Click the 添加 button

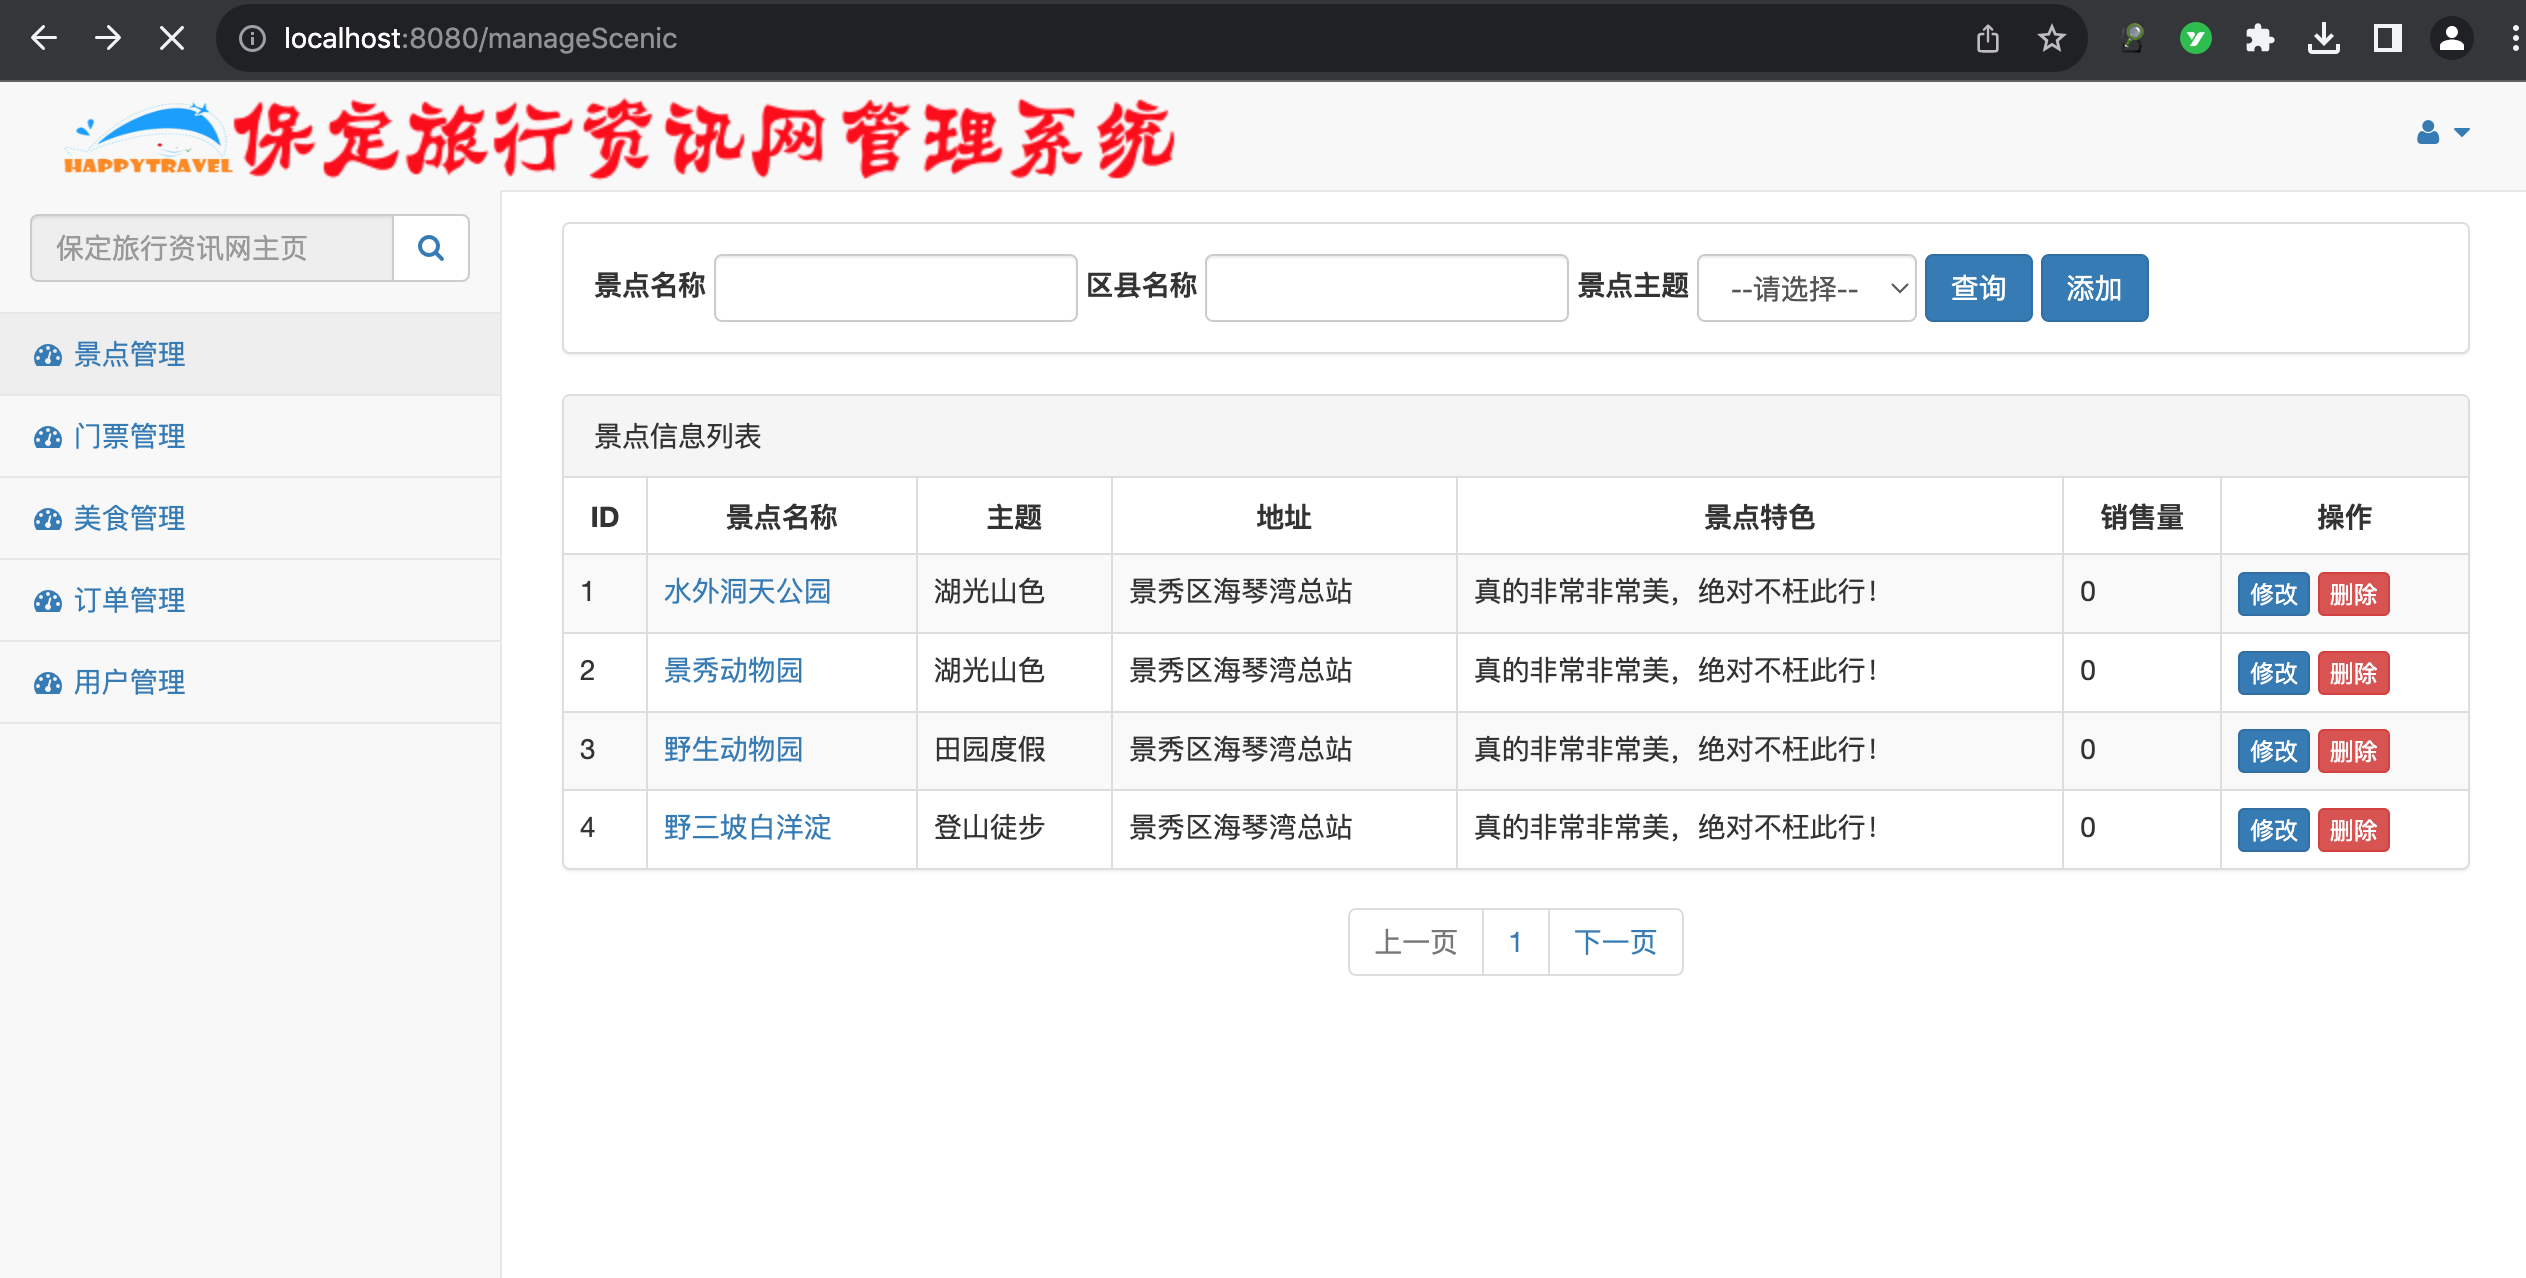pos(2094,288)
